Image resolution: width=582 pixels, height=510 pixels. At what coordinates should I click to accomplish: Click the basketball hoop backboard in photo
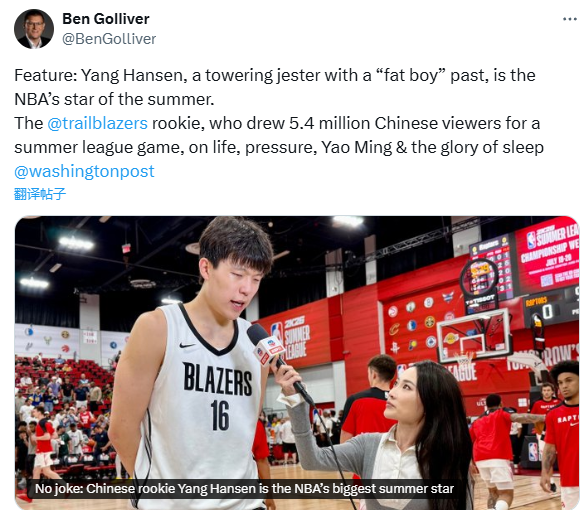tap(473, 336)
